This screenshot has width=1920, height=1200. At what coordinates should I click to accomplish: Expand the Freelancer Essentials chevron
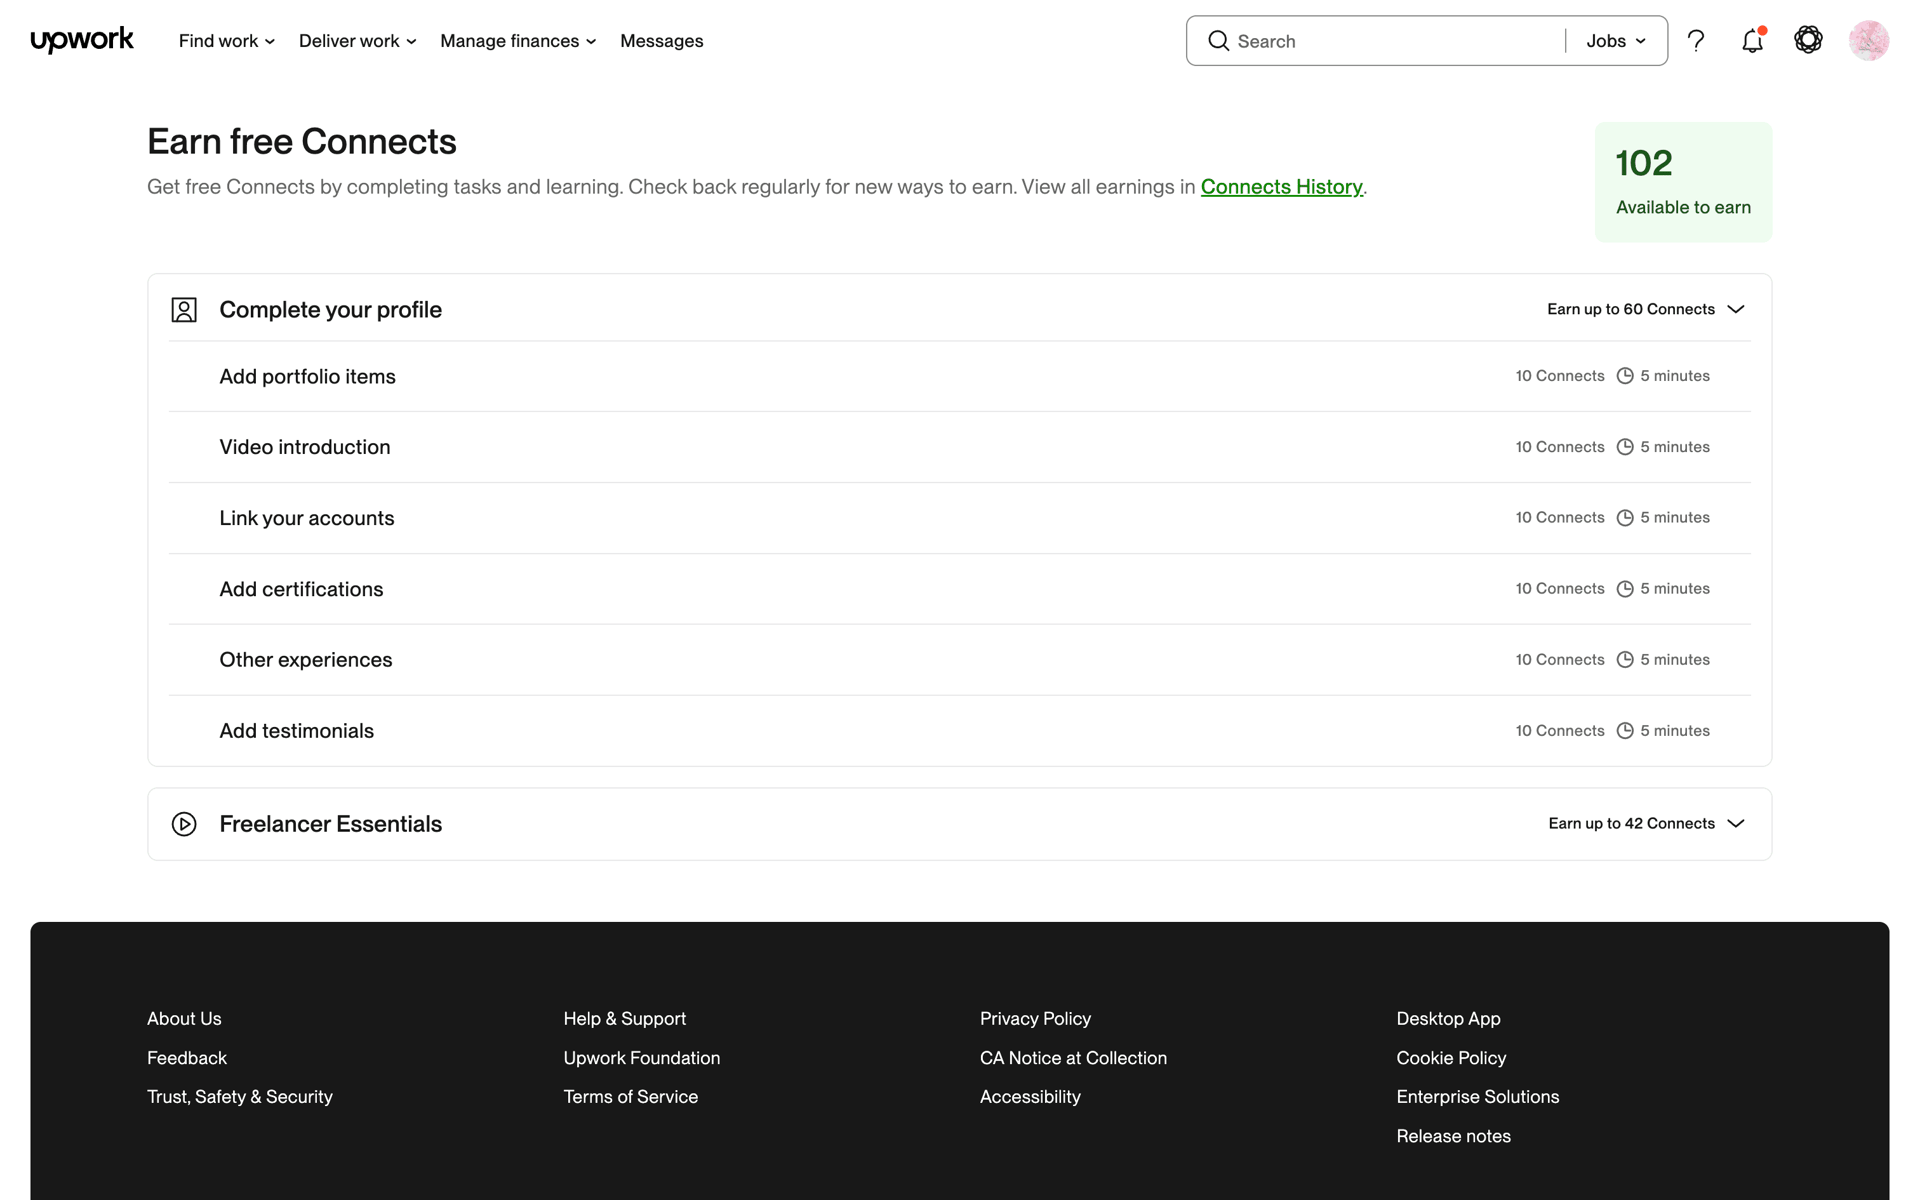click(1736, 823)
